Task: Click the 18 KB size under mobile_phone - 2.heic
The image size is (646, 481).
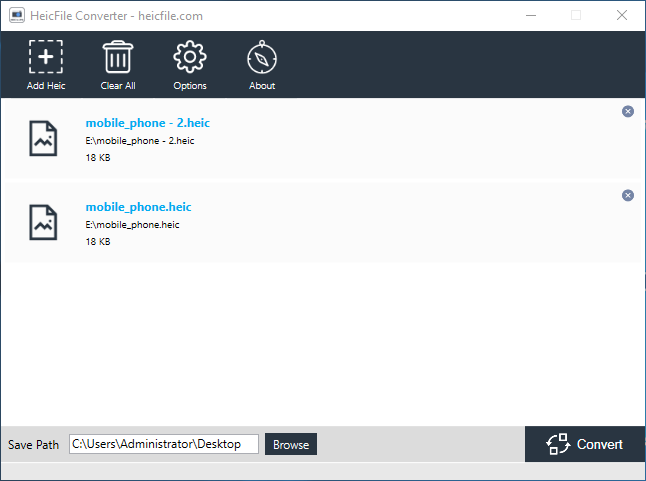Action: coord(98,158)
